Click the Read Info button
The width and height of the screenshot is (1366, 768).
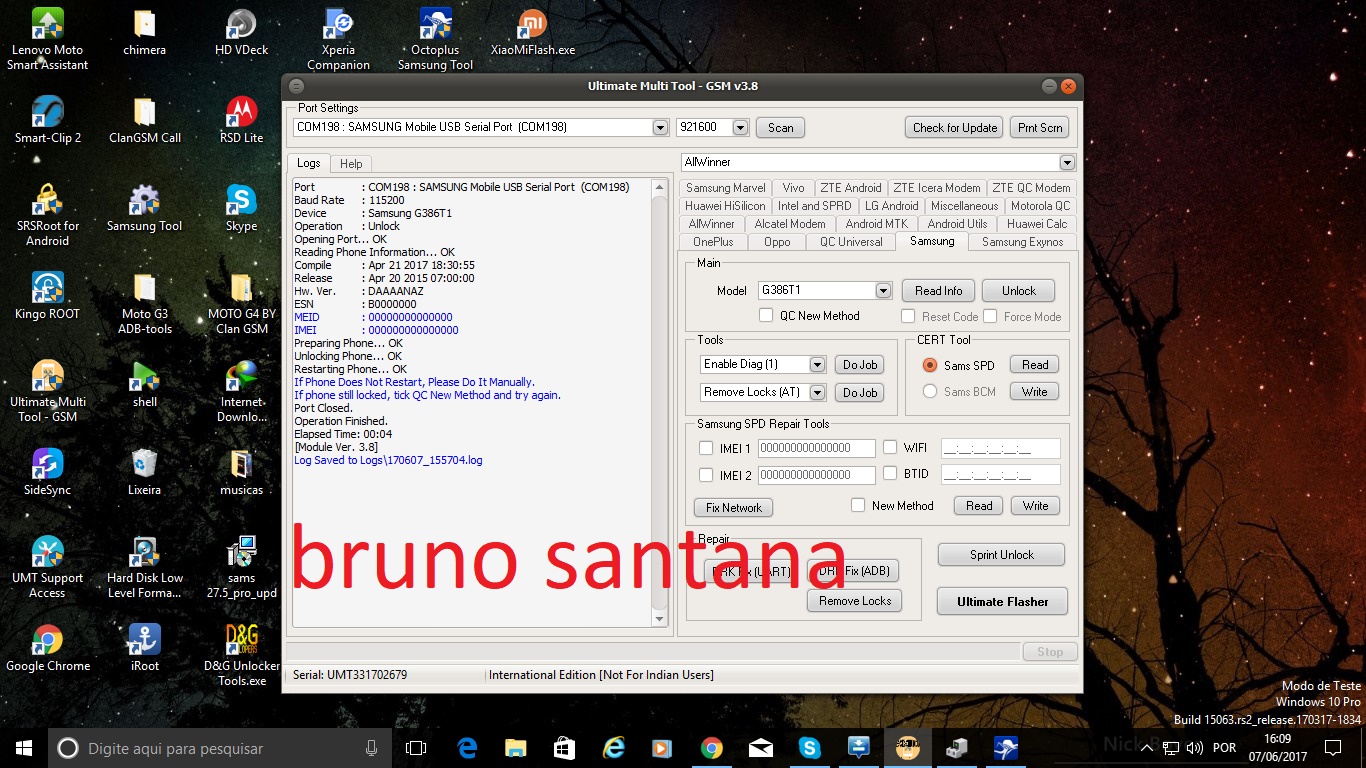938,291
